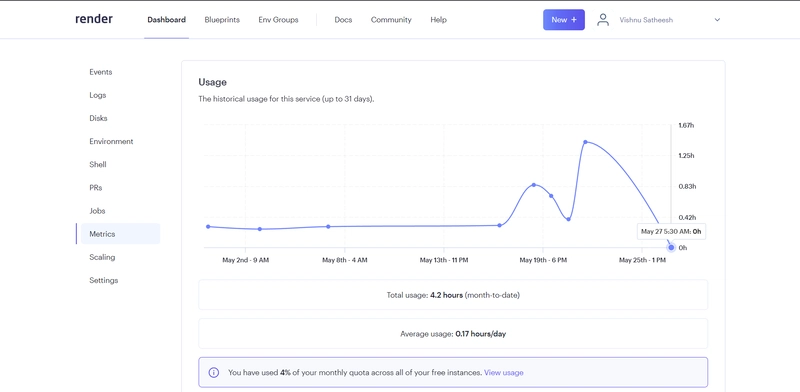Click the May 27 0h data point

click(x=671, y=248)
